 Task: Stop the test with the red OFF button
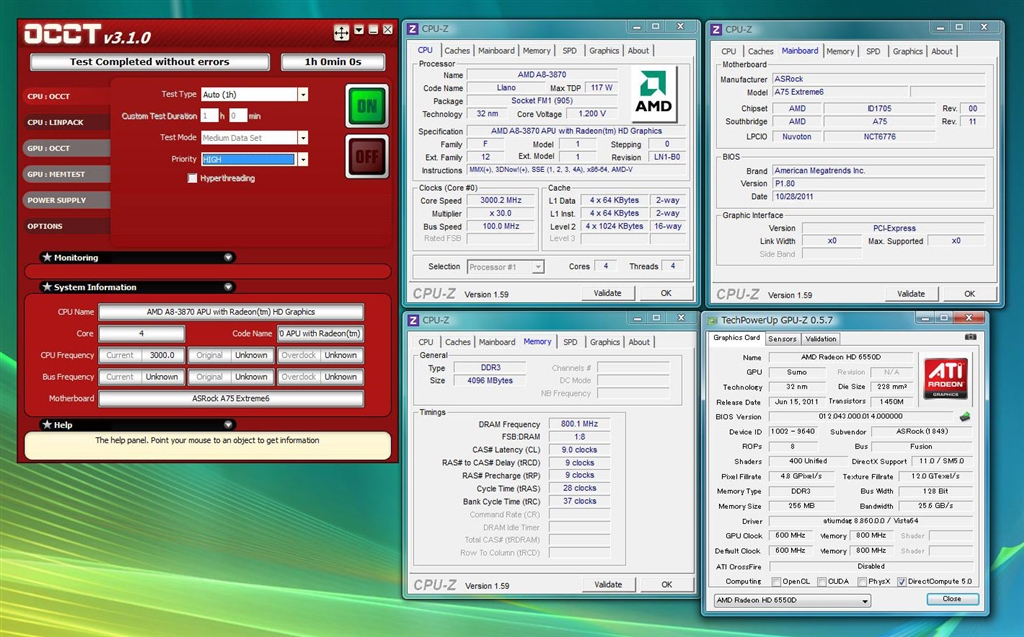367,157
